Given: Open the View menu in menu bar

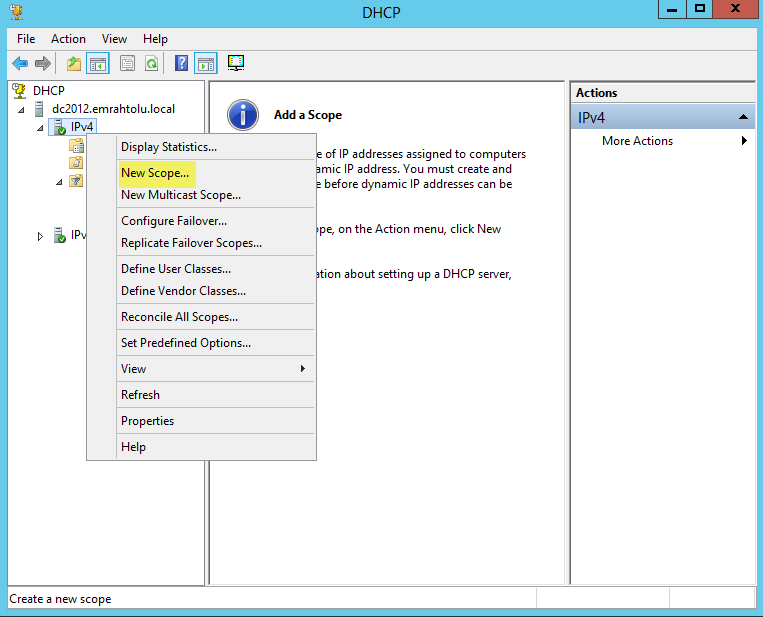Looking at the screenshot, I should [x=114, y=39].
